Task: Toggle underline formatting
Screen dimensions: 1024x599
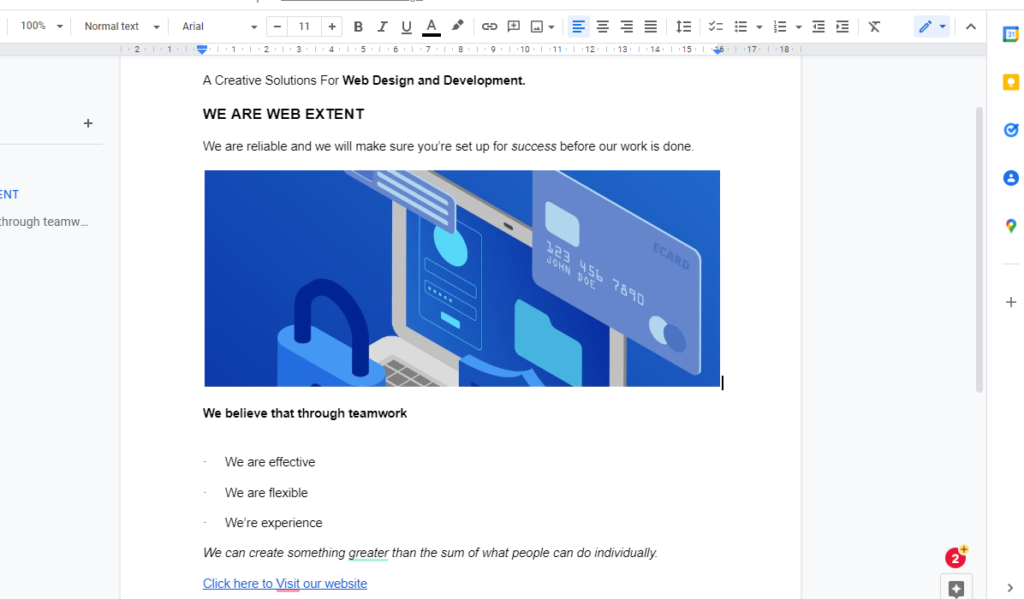Action: (406, 27)
